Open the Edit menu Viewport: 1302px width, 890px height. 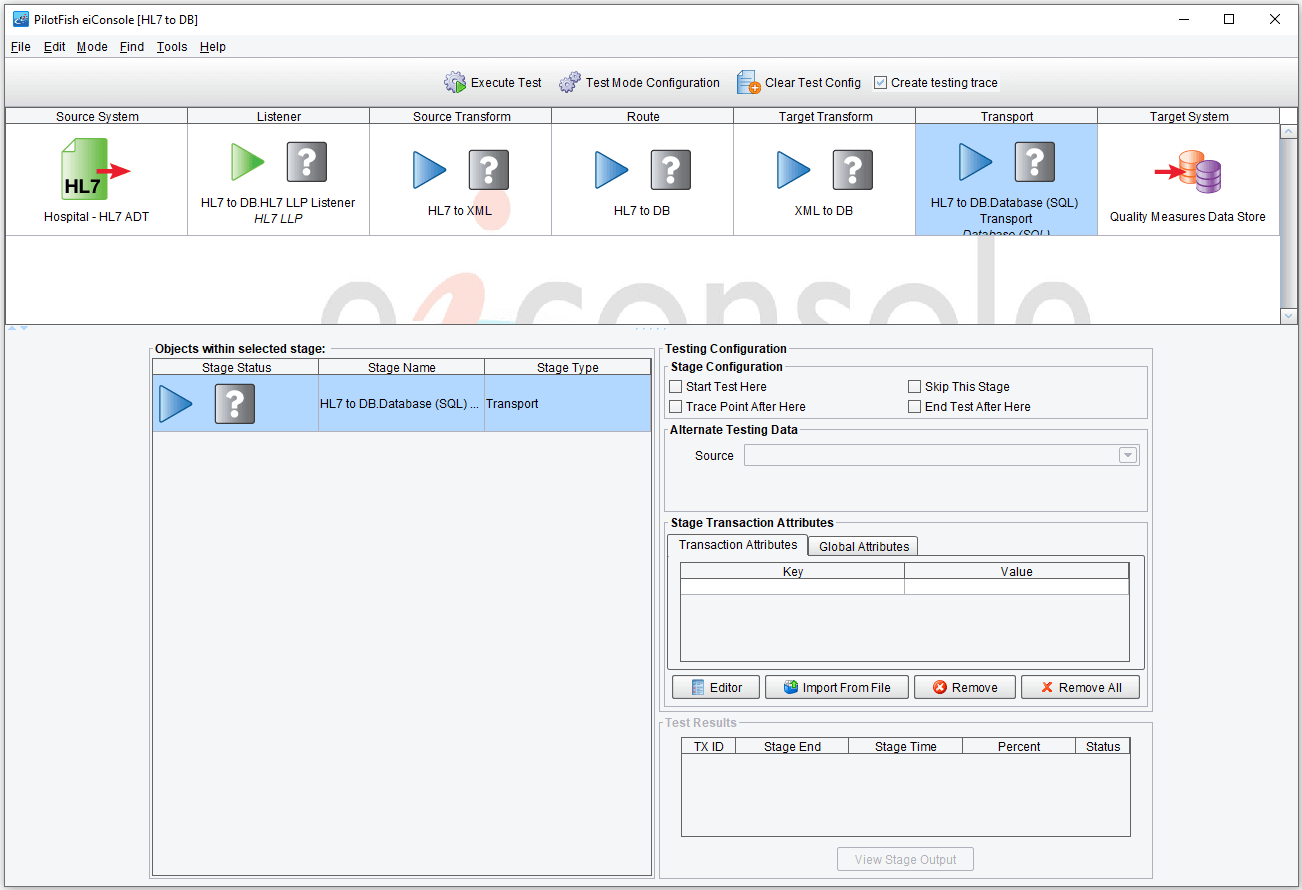click(x=55, y=47)
